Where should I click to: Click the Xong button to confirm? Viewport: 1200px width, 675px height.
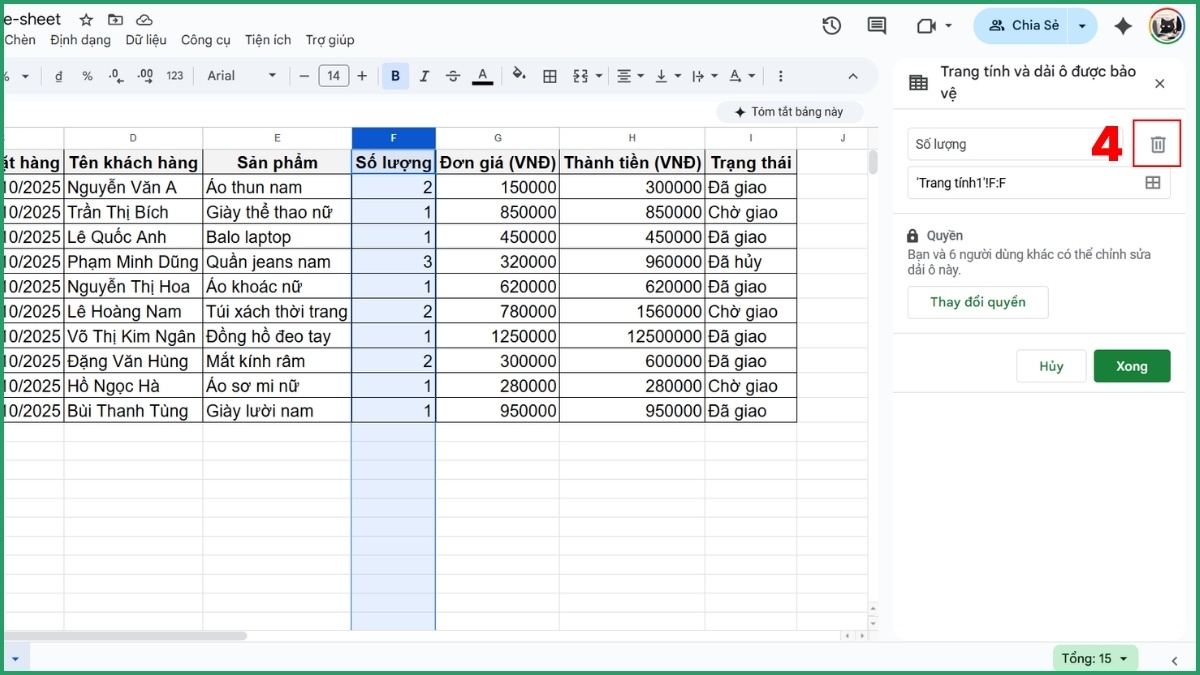click(x=1132, y=366)
